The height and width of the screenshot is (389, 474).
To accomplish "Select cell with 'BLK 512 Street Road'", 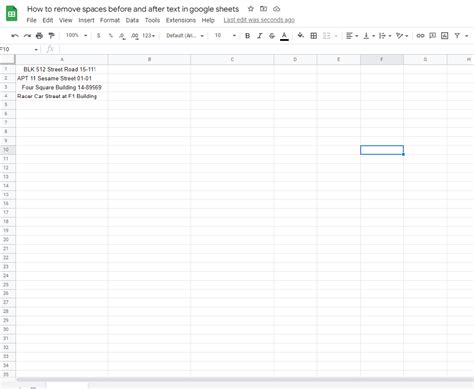I will 62,69.
